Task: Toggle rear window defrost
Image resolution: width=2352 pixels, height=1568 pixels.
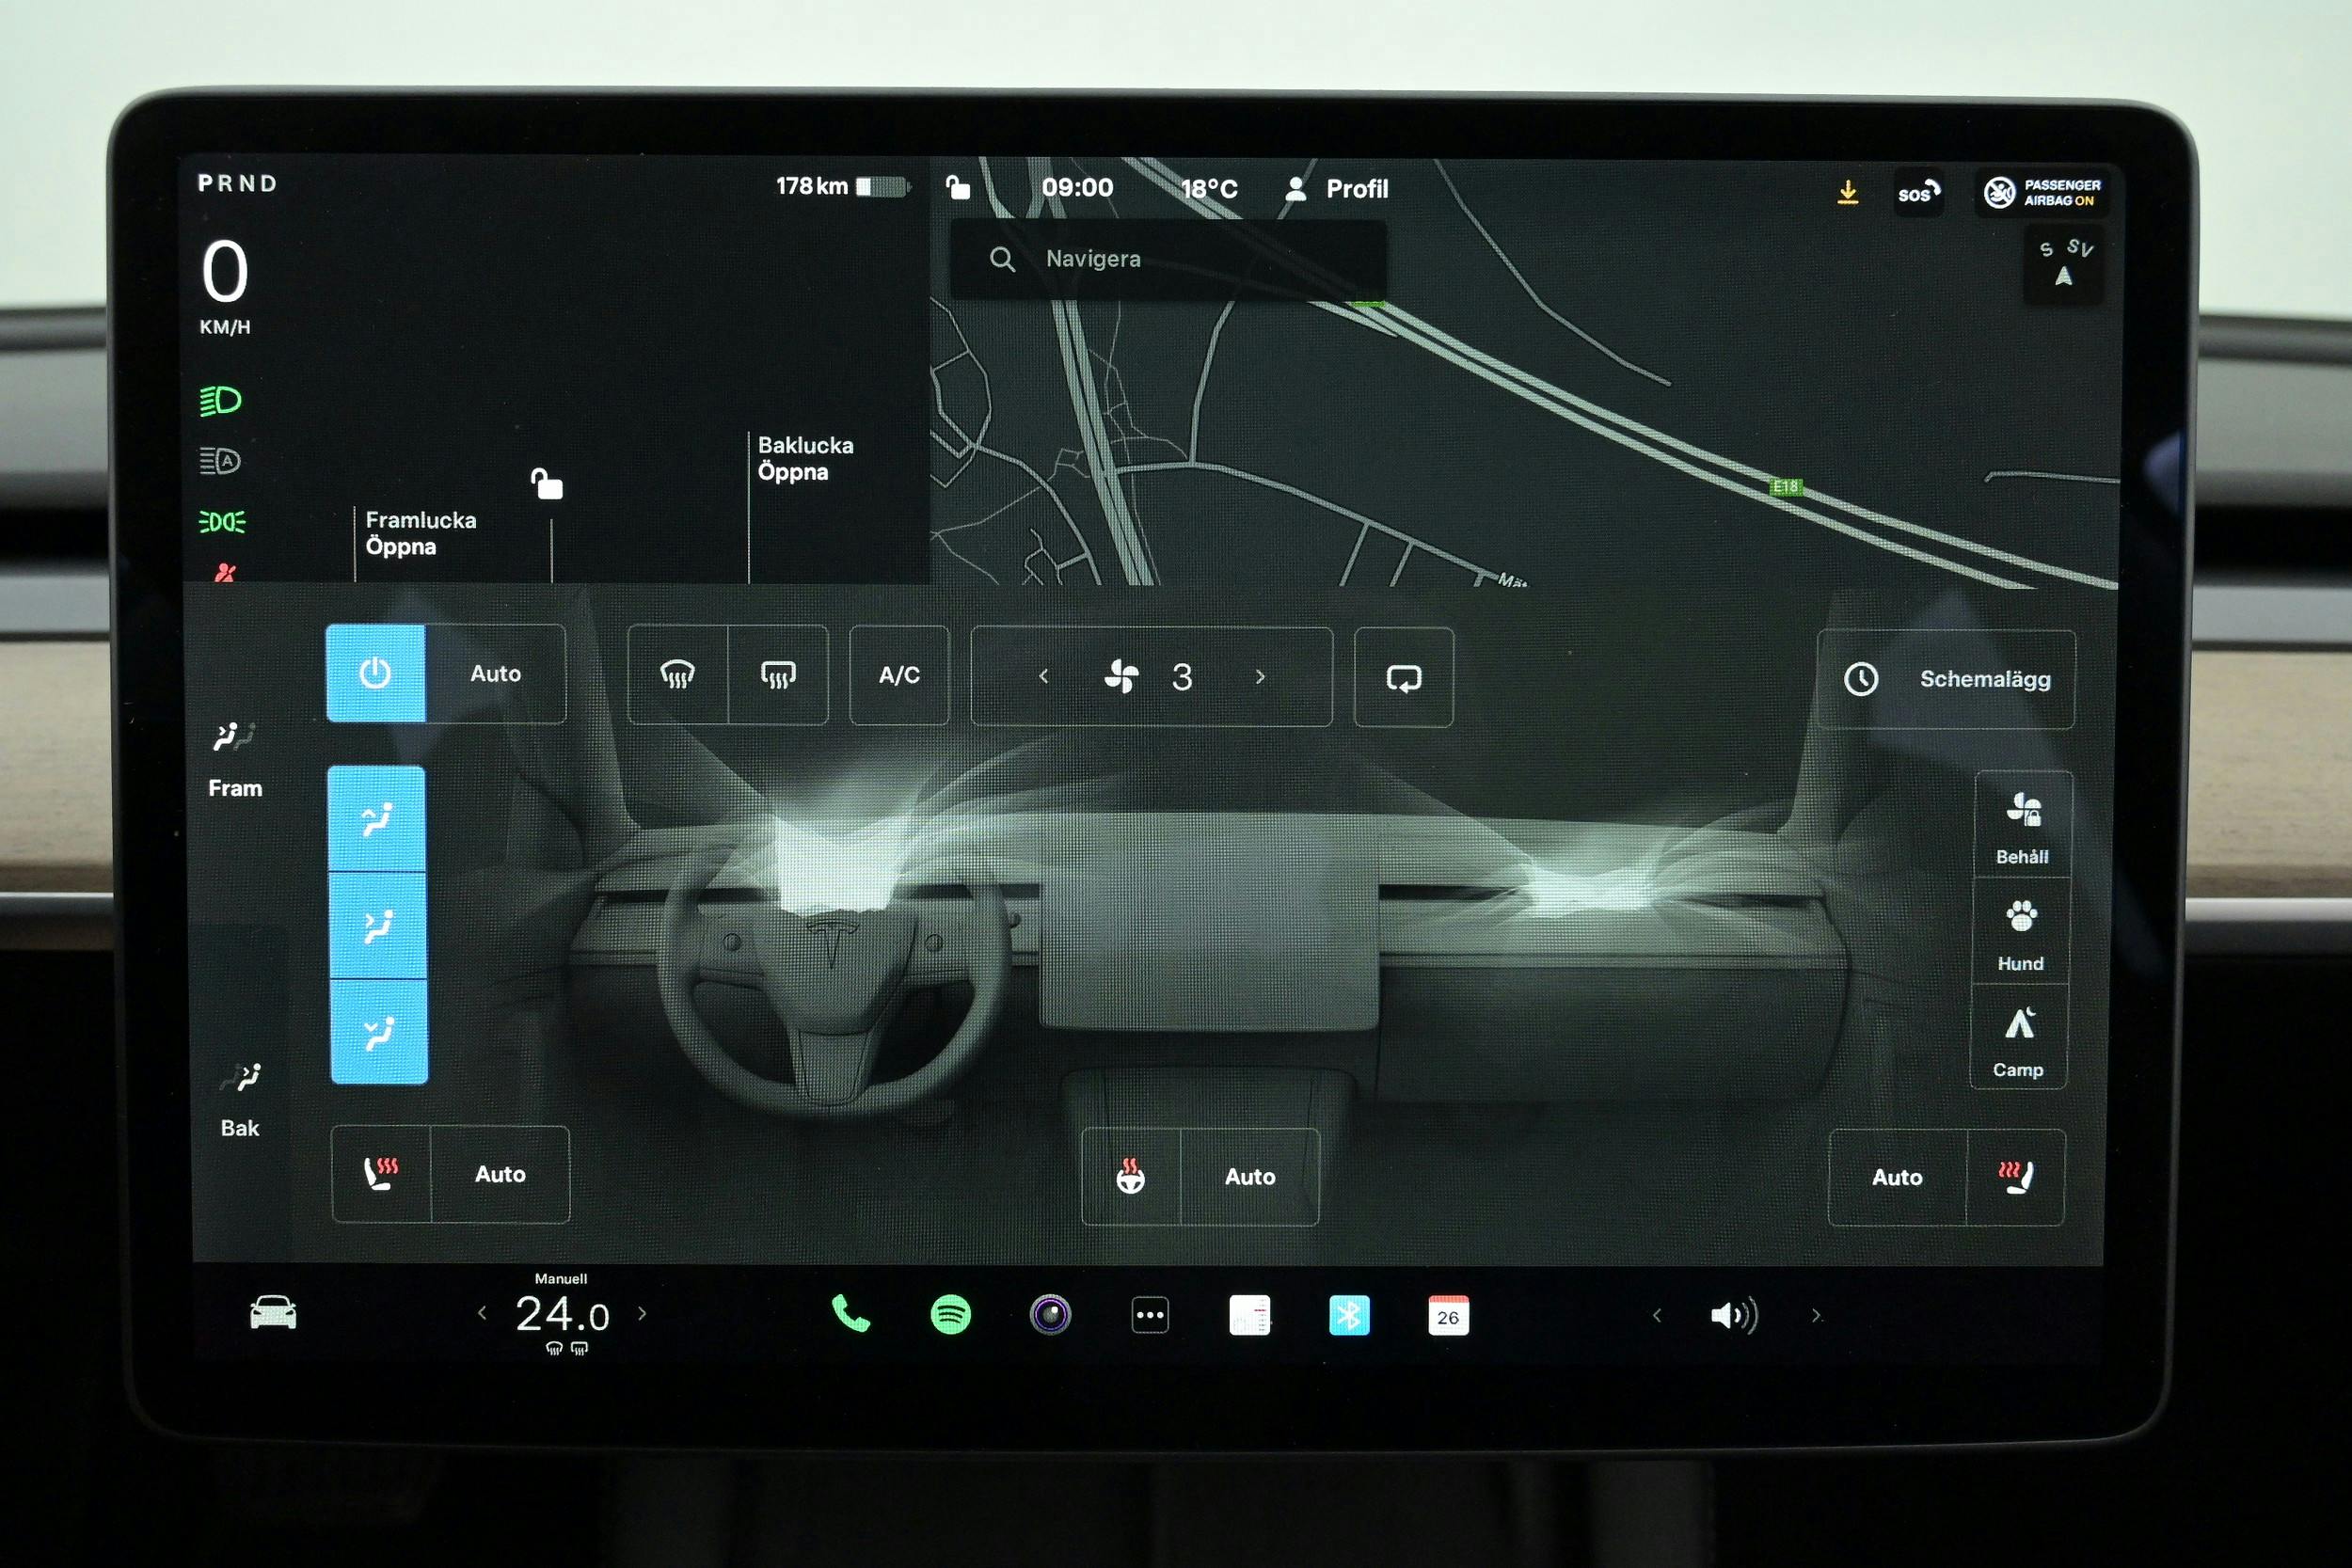Action: [x=778, y=675]
